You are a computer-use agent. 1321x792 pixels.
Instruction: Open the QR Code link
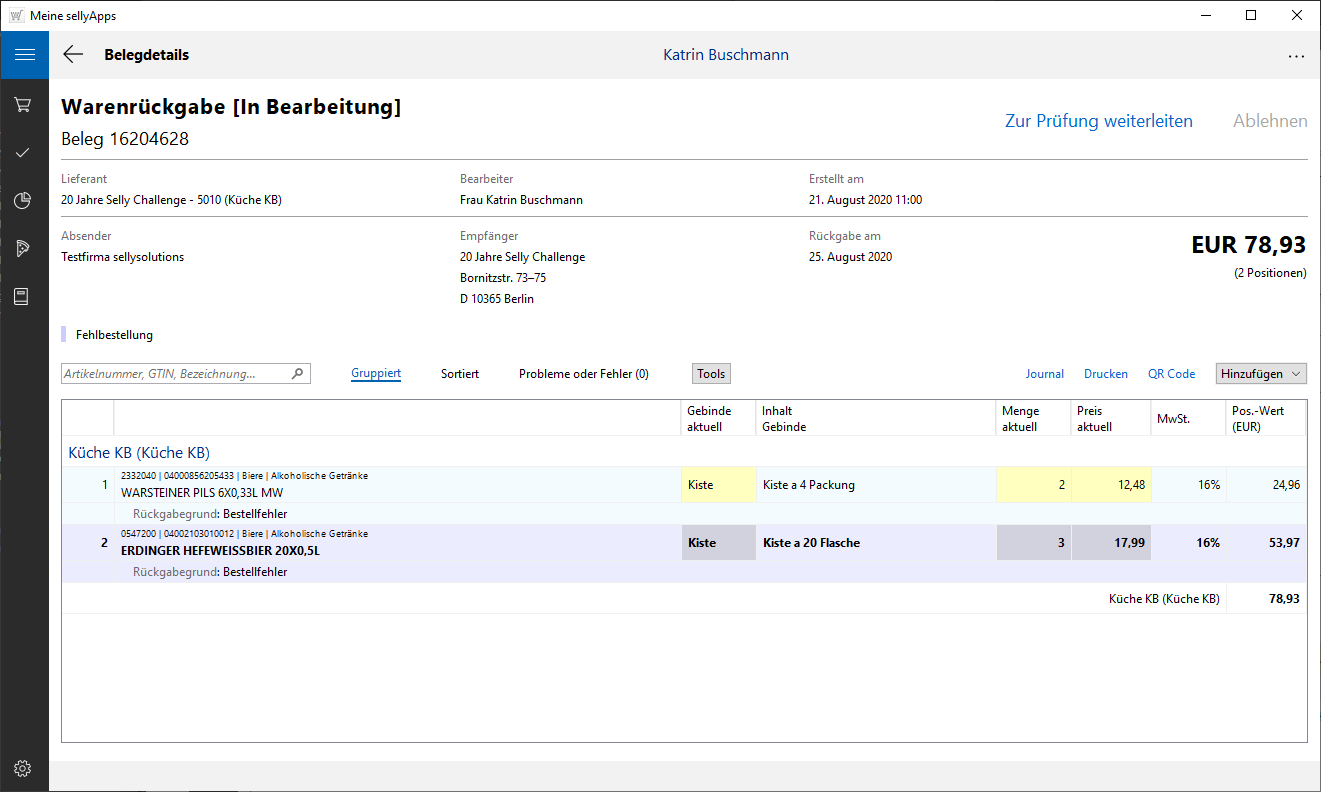pyautogui.click(x=1171, y=374)
